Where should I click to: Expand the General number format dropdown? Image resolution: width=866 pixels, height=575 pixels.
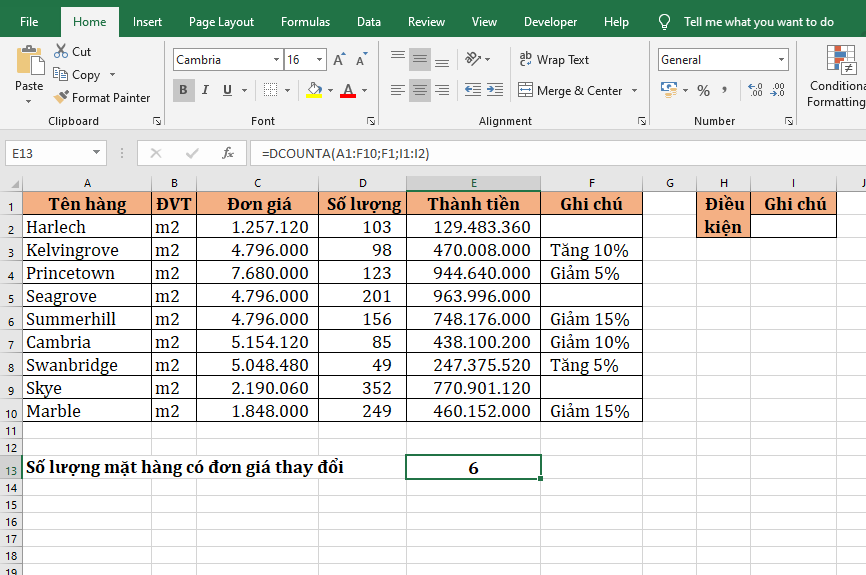[x=781, y=60]
